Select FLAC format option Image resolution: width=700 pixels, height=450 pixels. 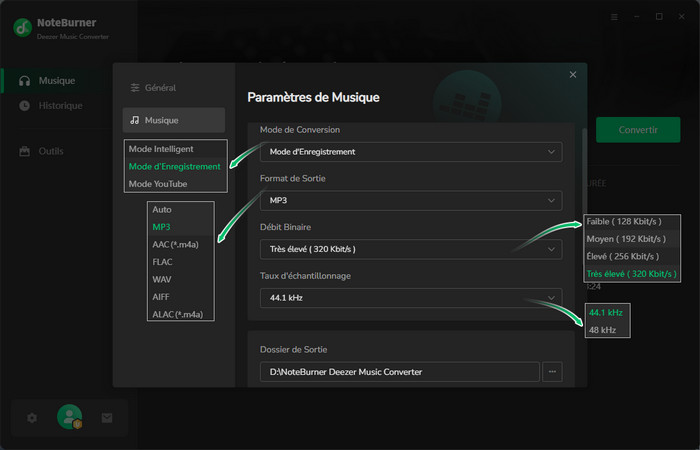pos(181,262)
